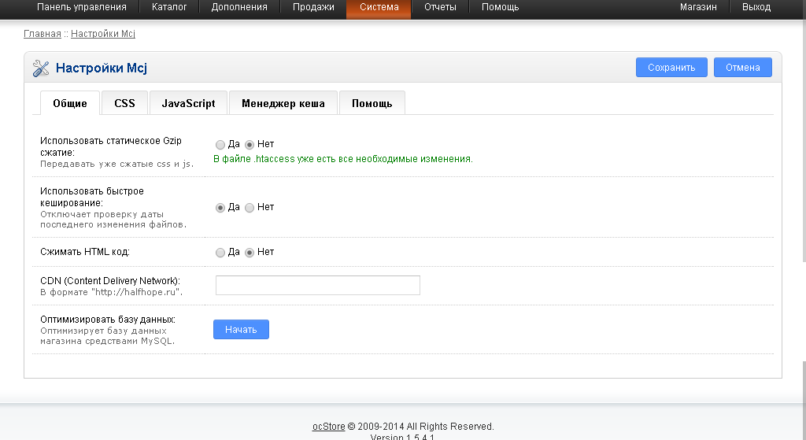Select Нет for быстрое кеширование
This screenshot has width=806, height=440.
[249, 208]
